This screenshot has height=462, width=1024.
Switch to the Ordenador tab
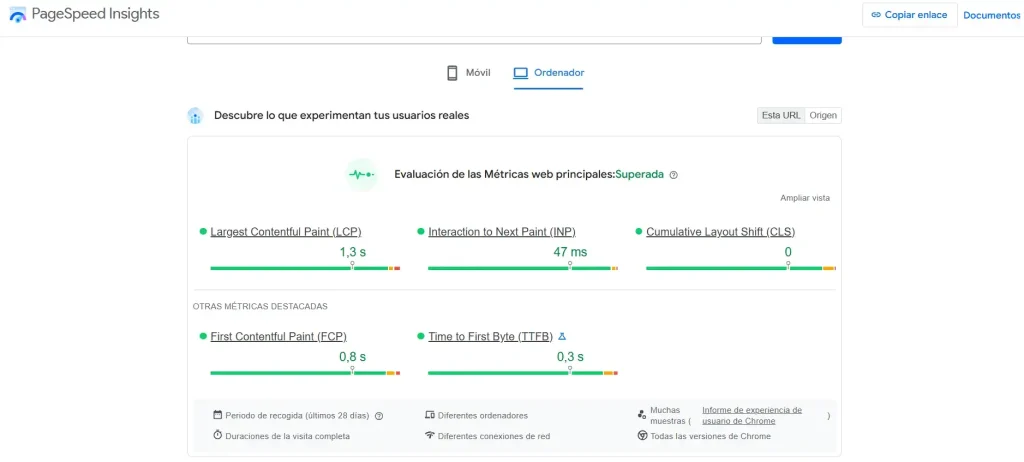(x=549, y=73)
